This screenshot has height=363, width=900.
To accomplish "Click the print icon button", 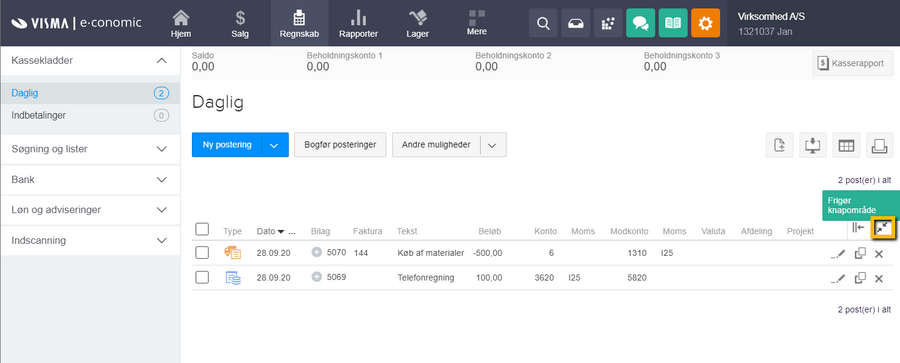I will coord(879,145).
